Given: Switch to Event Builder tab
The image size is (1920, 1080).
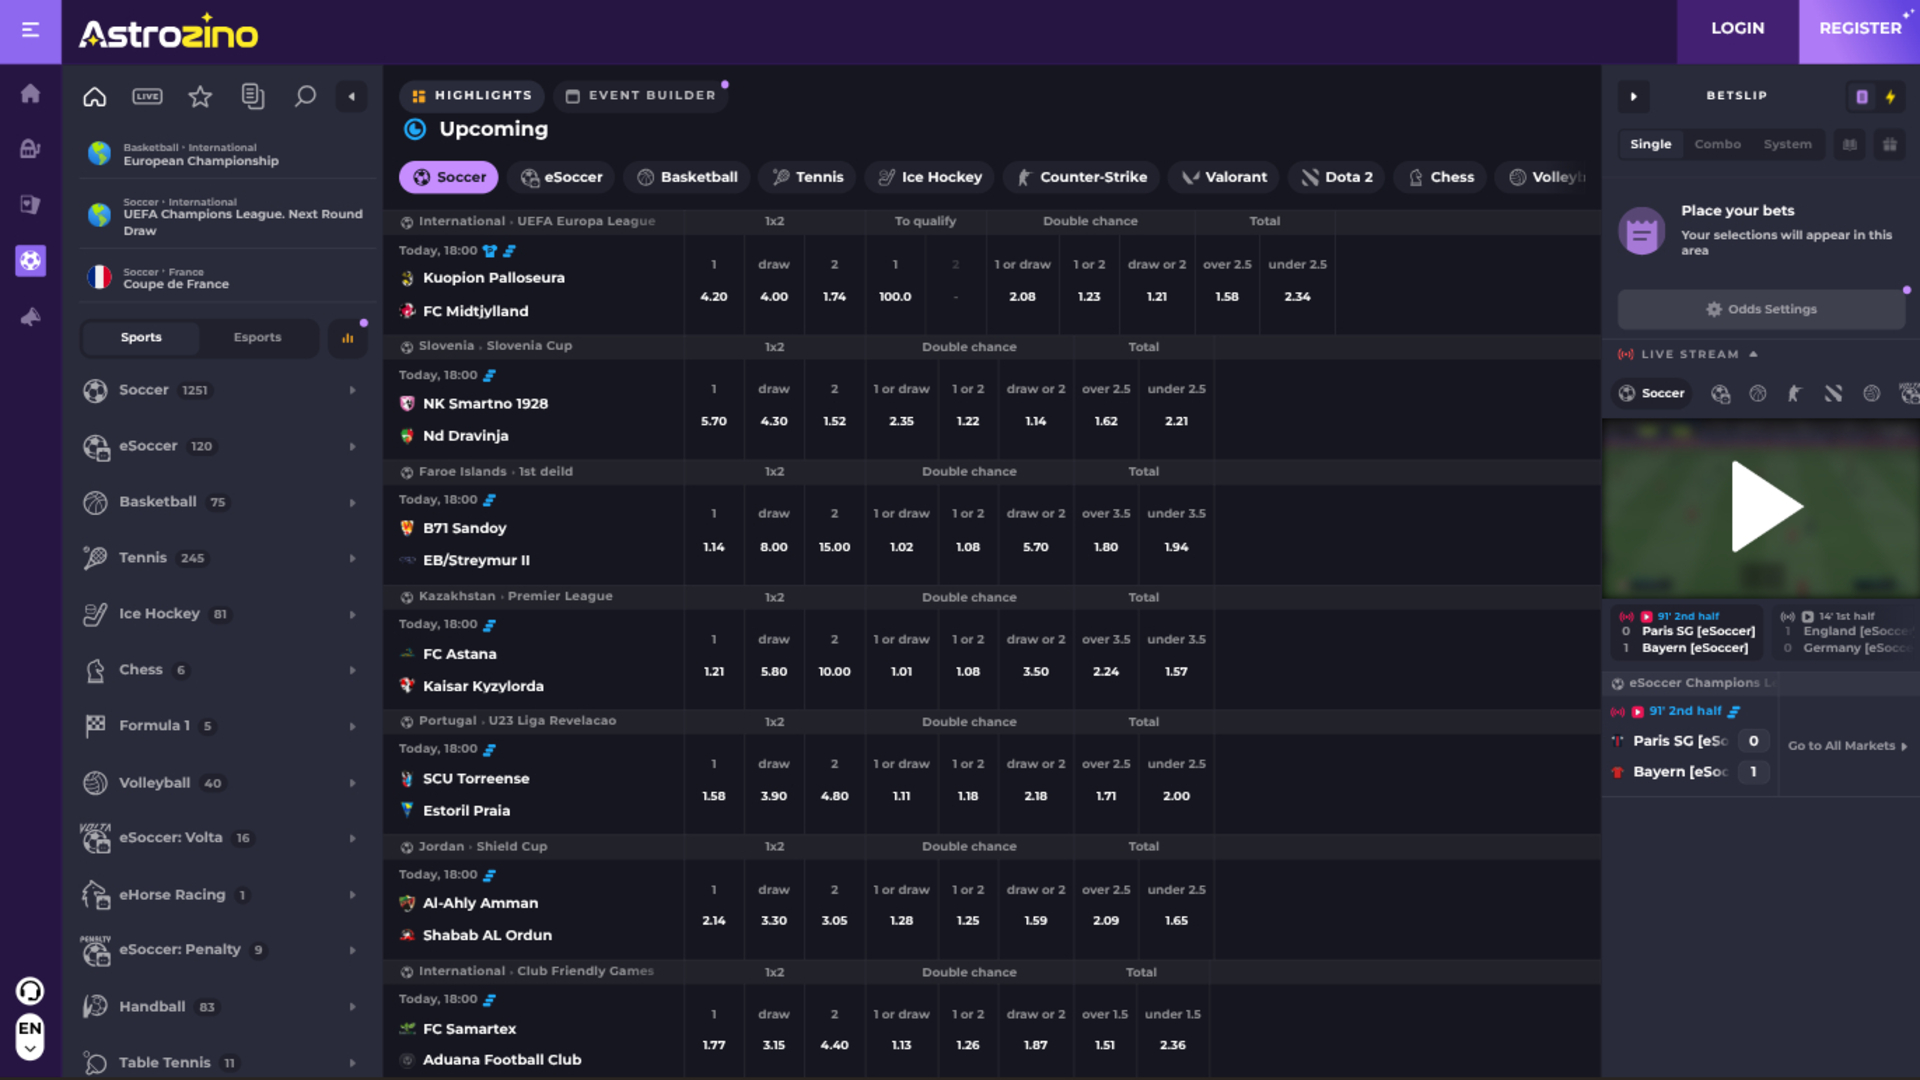Looking at the screenshot, I should (641, 95).
